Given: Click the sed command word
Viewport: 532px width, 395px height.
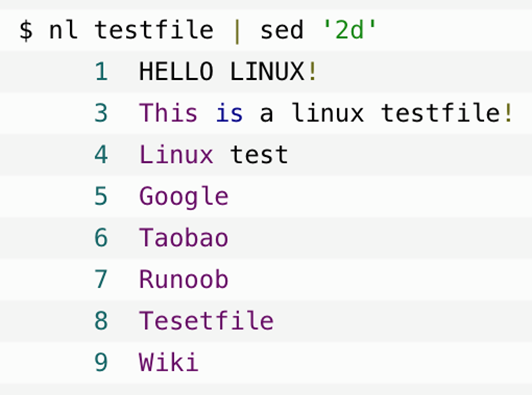Looking at the screenshot, I should coord(282,30).
